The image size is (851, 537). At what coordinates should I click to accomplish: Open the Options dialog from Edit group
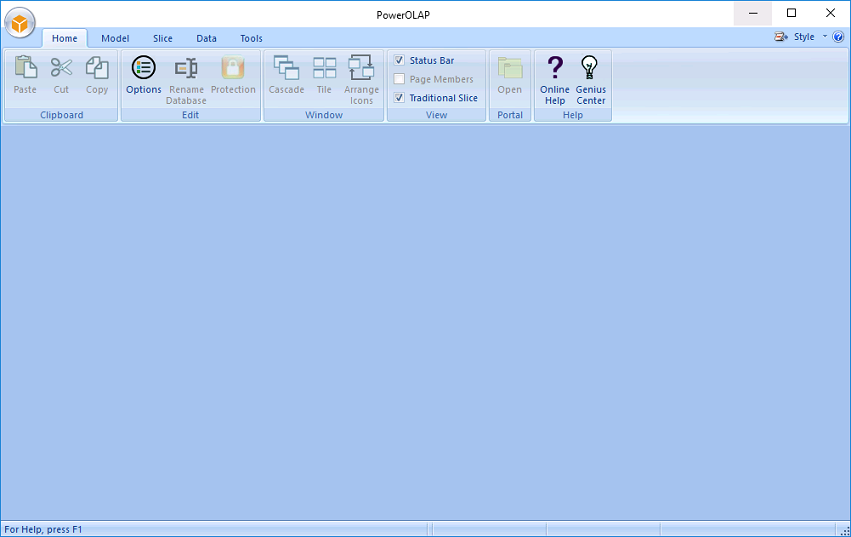click(144, 69)
